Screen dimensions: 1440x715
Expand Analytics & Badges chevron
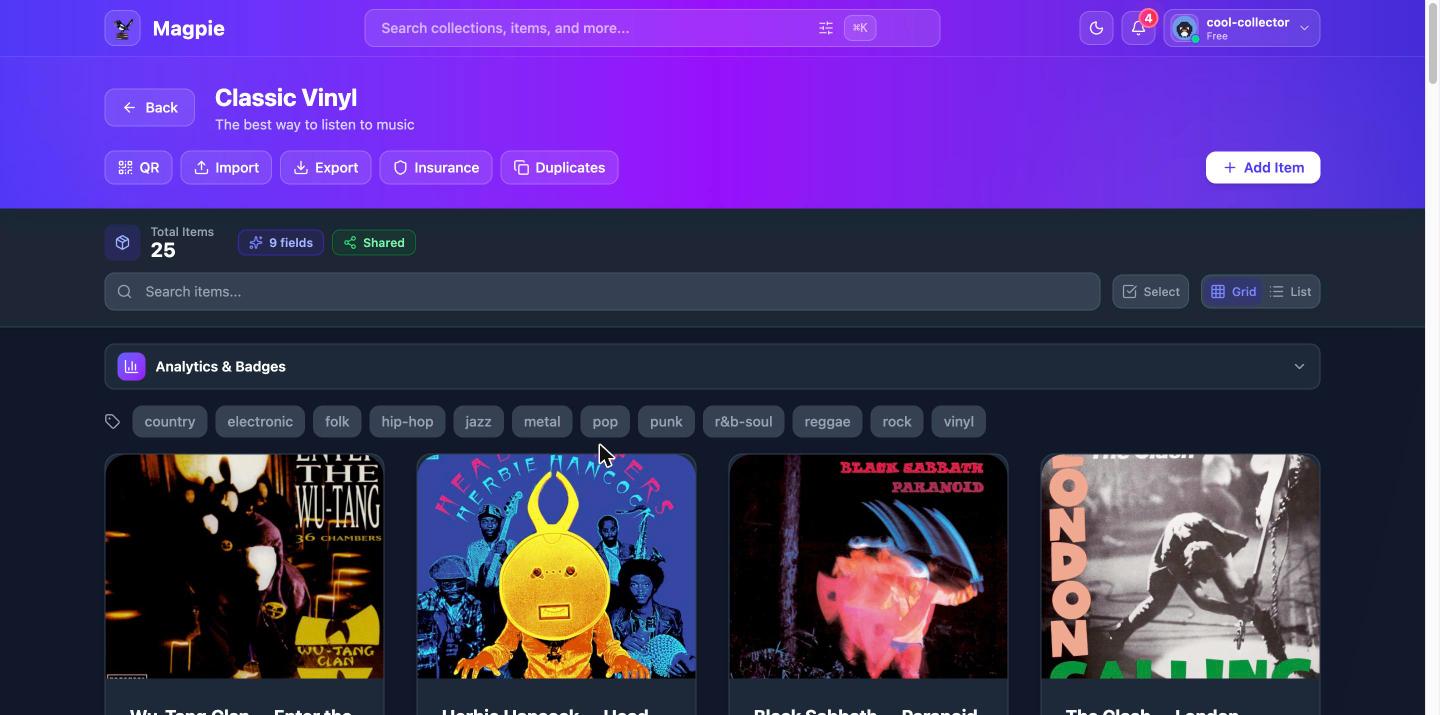[1299, 367]
